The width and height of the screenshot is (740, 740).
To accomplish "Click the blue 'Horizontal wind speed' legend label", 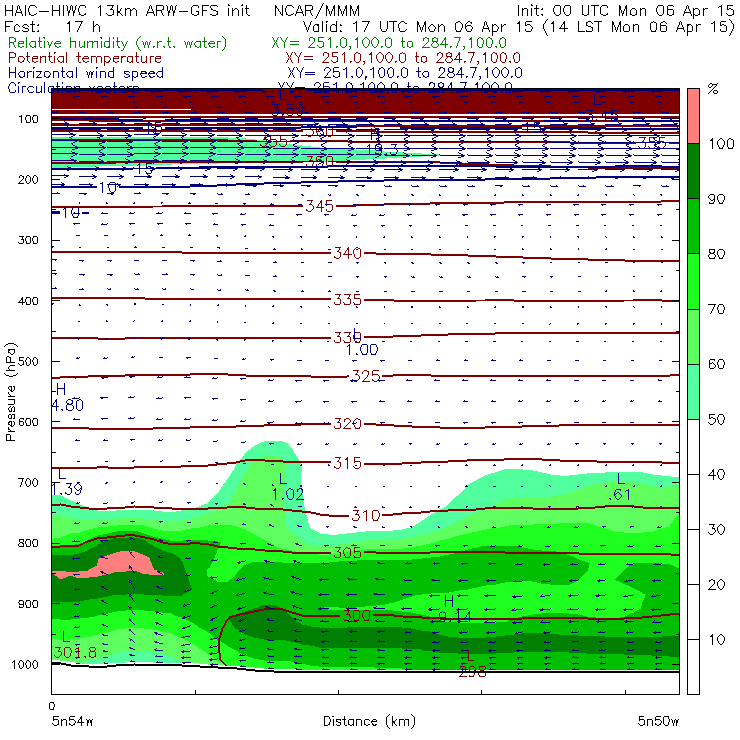I will coord(86,73).
